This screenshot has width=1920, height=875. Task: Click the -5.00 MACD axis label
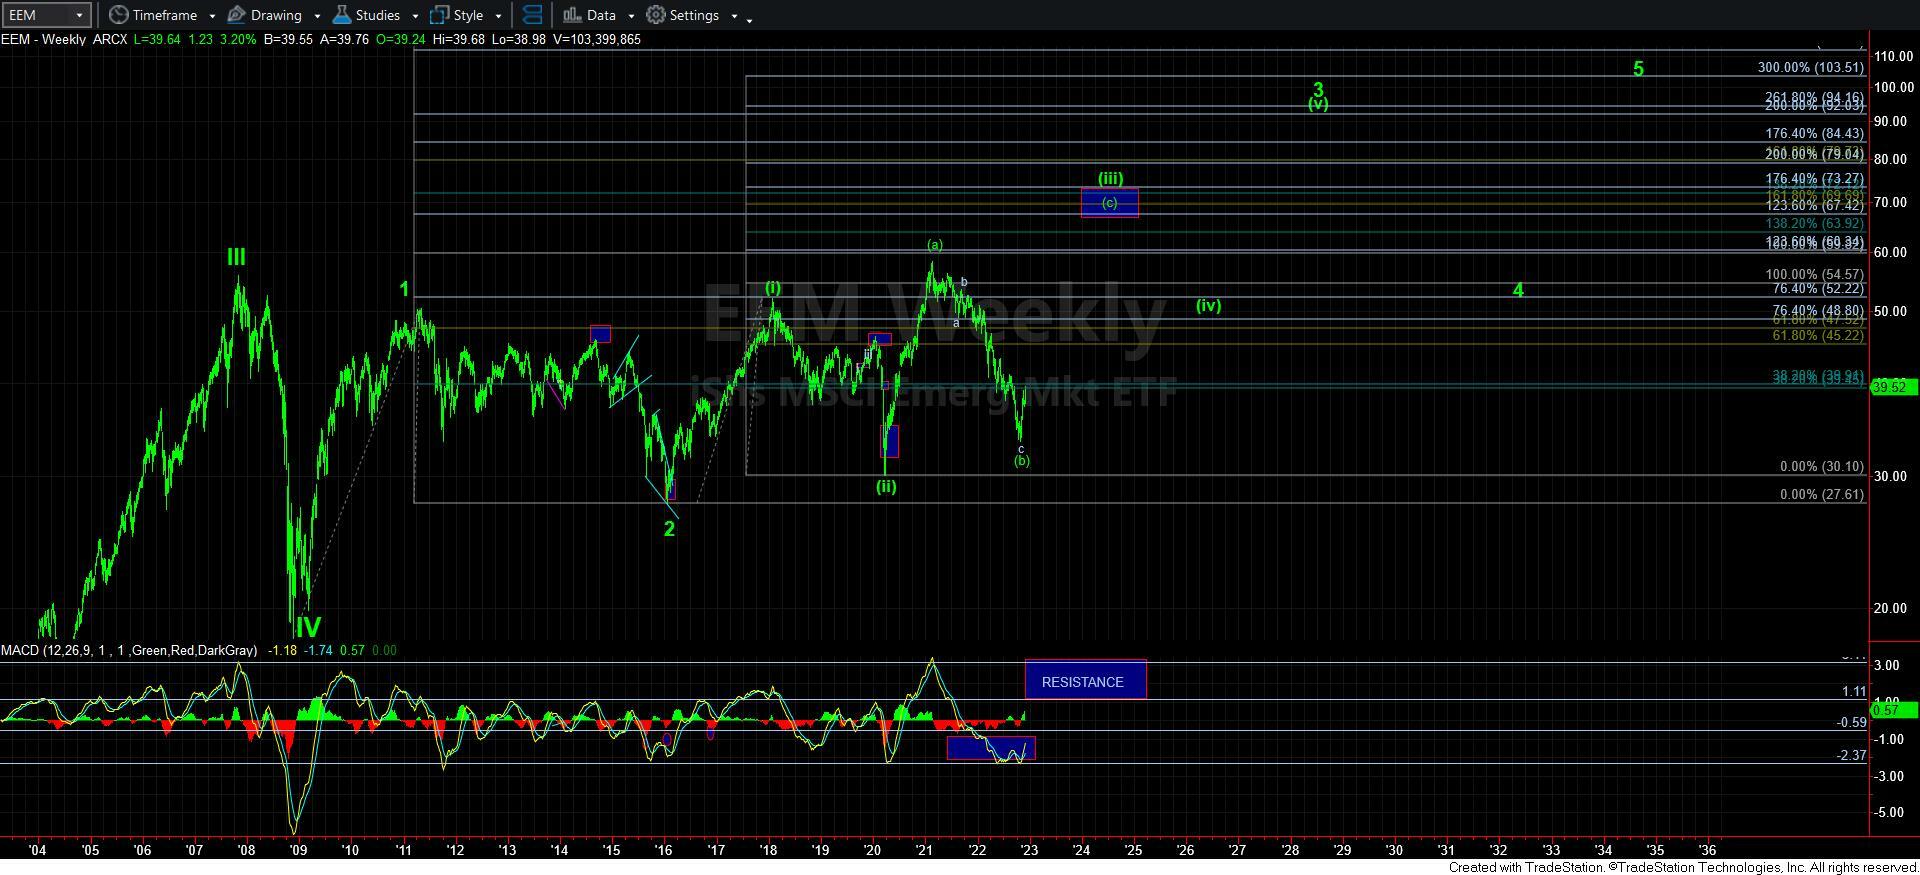pyautogui.click(x=1889, y=813)
